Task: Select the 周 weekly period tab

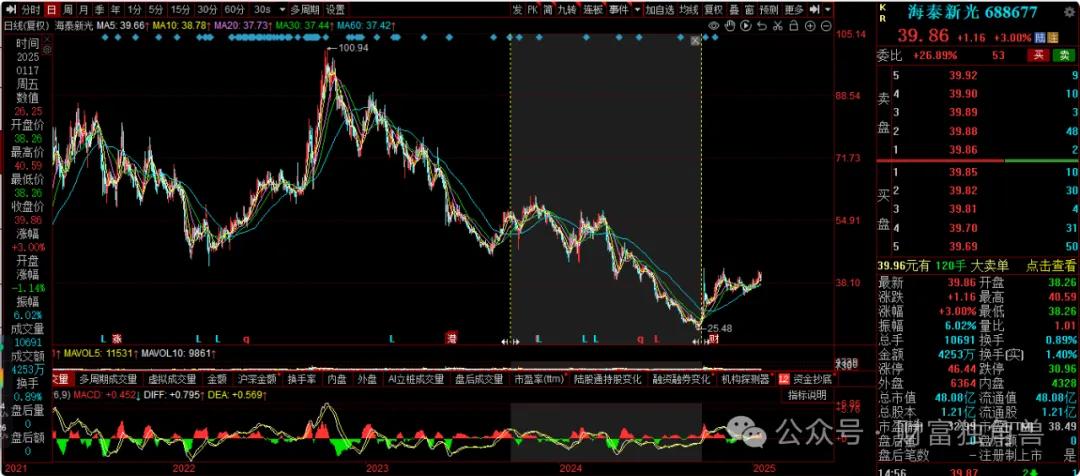Action: tap(68, 10)
